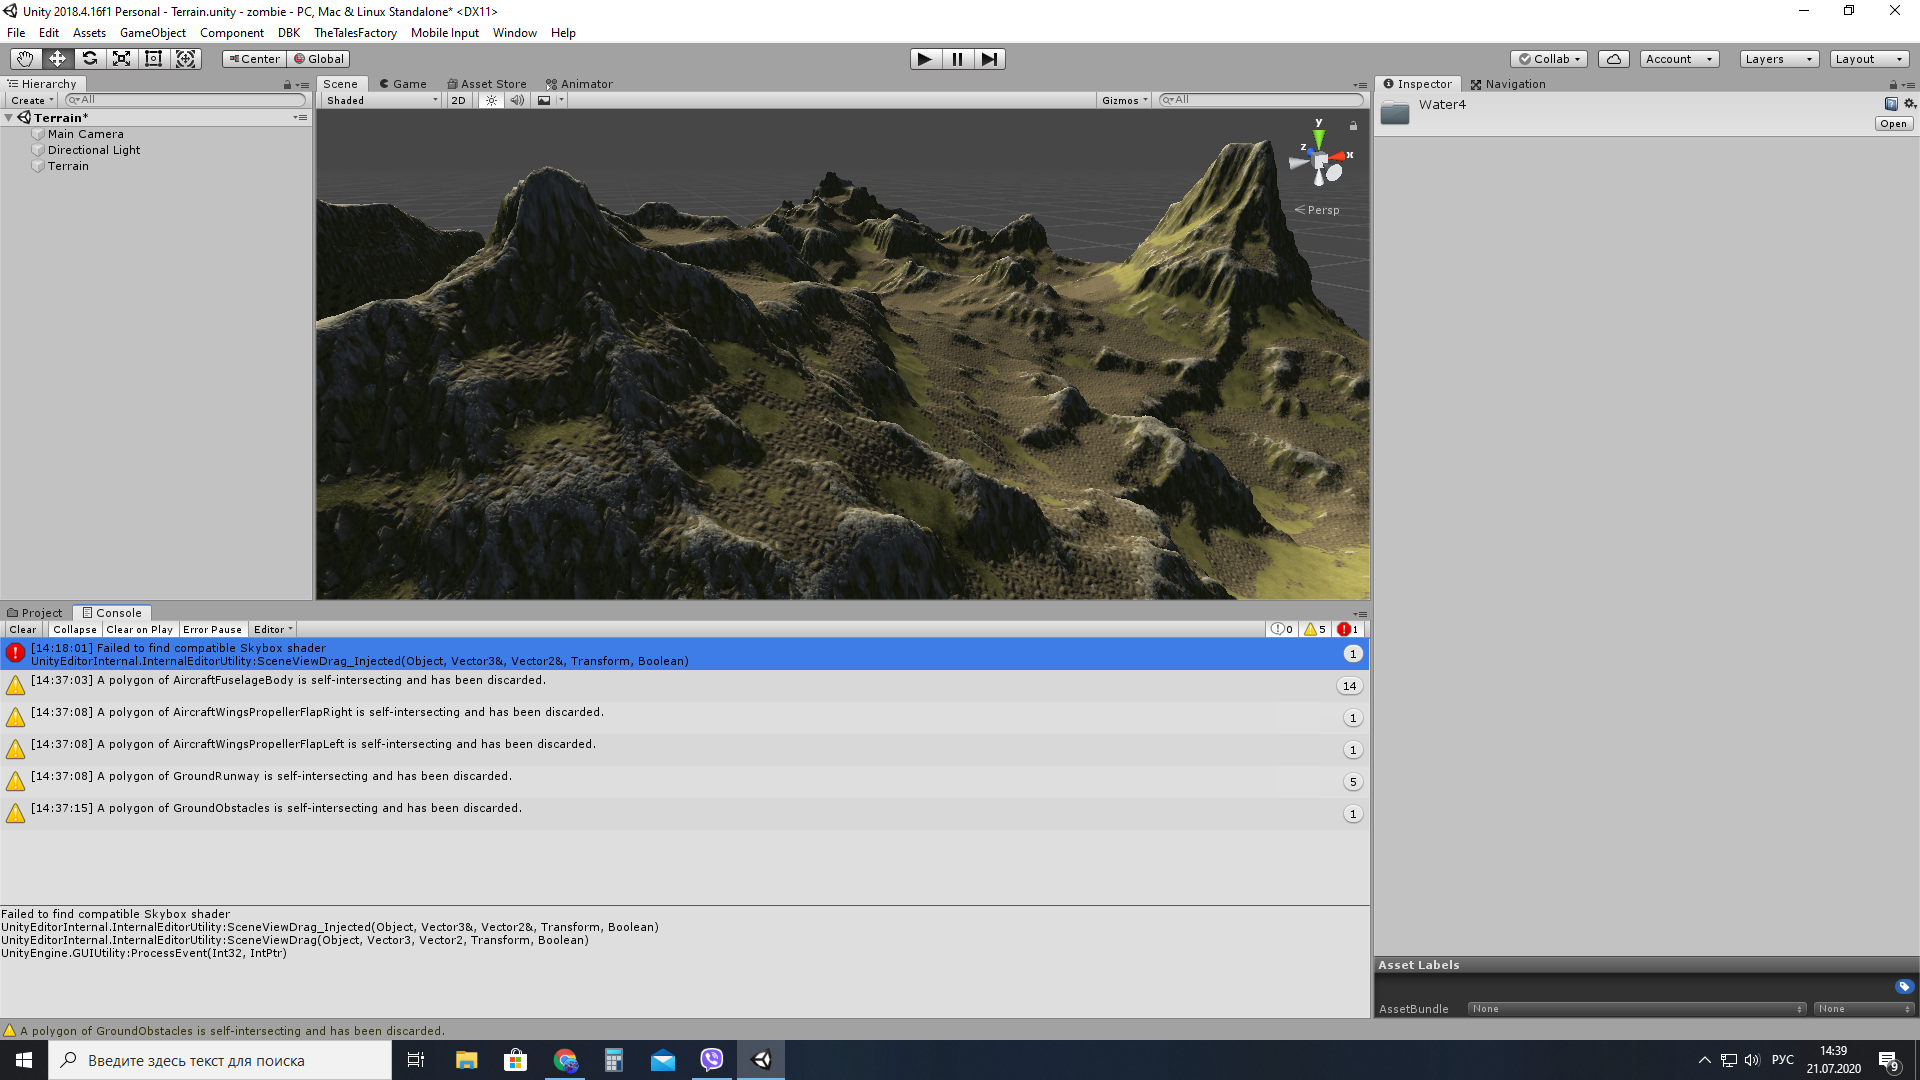The image size is (1920, 1080).
Task: Toggle console error message filter
Action: coord(1348,630)
